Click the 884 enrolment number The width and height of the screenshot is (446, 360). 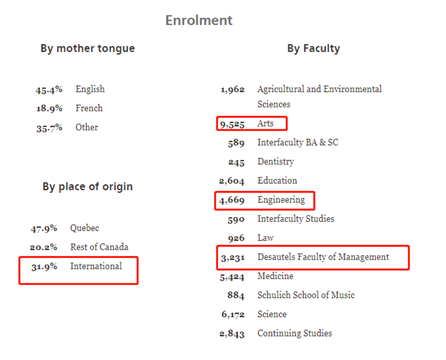pos(236,295)
